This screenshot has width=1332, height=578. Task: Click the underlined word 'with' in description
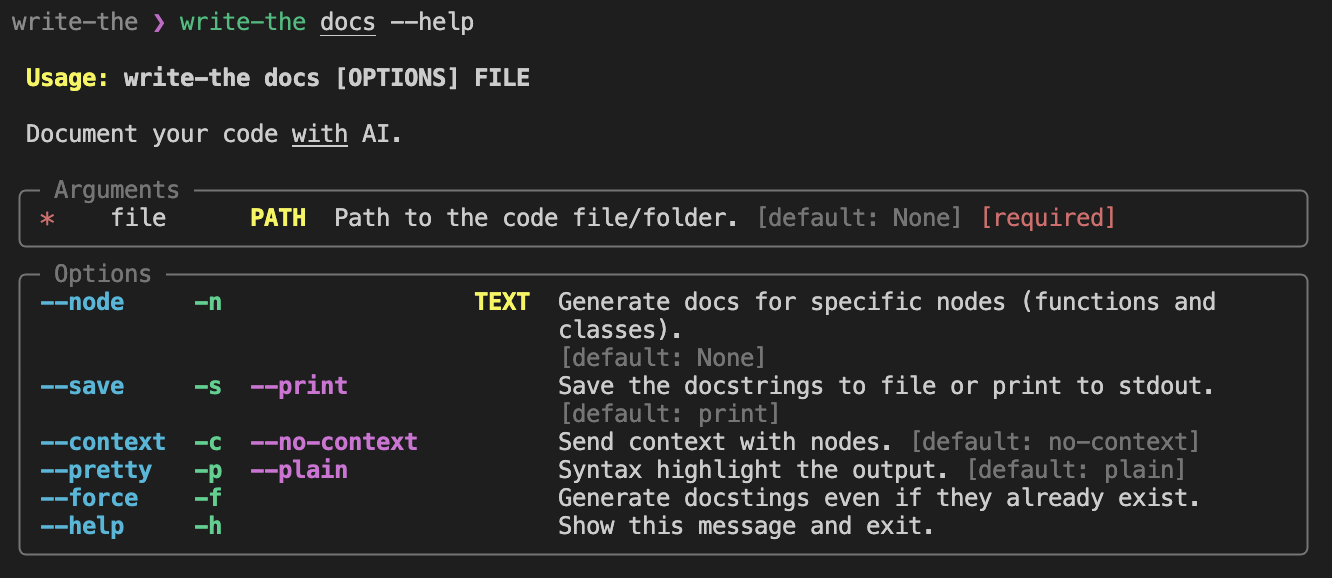pyautogui.click(x=320, y=134)
